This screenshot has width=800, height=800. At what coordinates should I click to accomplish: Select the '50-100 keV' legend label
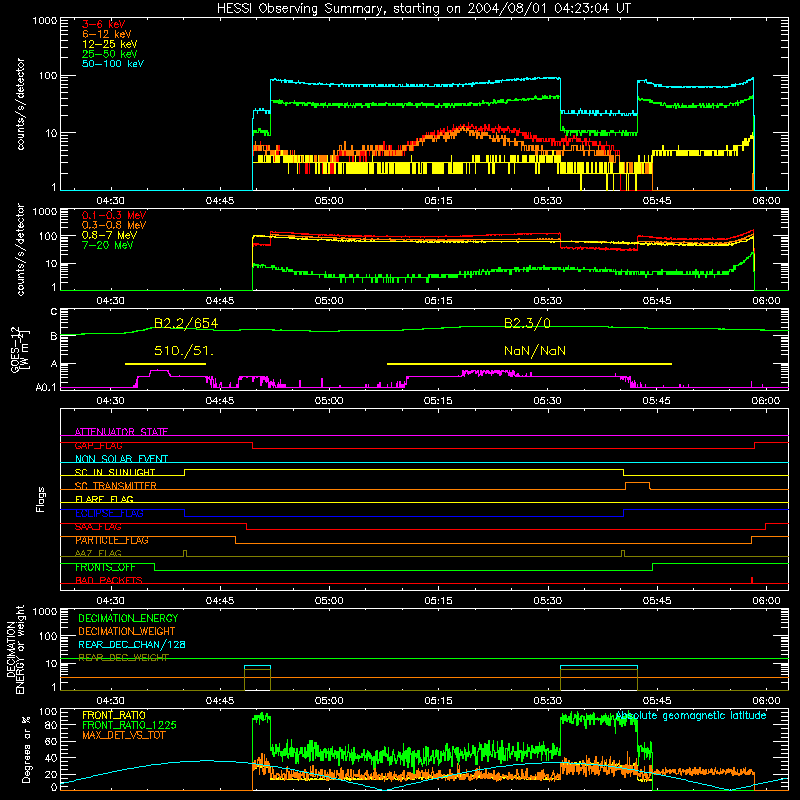point(113,64)
